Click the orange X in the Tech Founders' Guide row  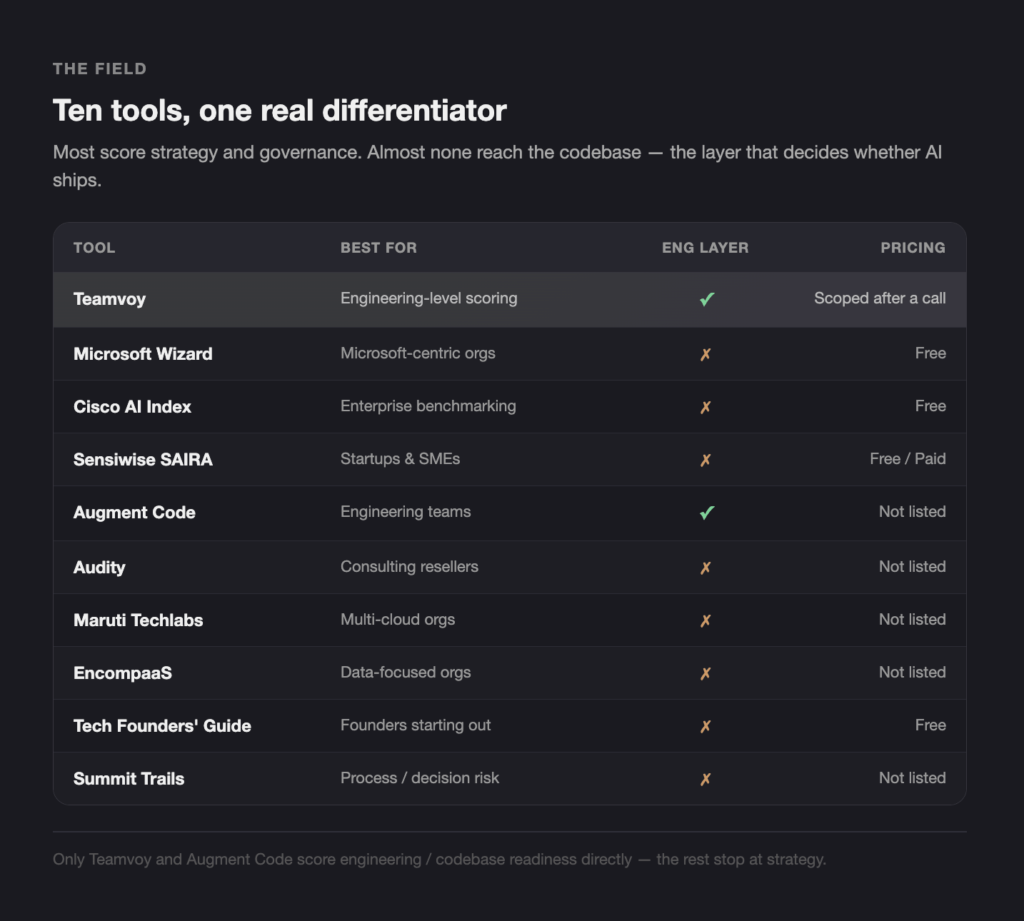pyautogui.click(x=705, y=726)
